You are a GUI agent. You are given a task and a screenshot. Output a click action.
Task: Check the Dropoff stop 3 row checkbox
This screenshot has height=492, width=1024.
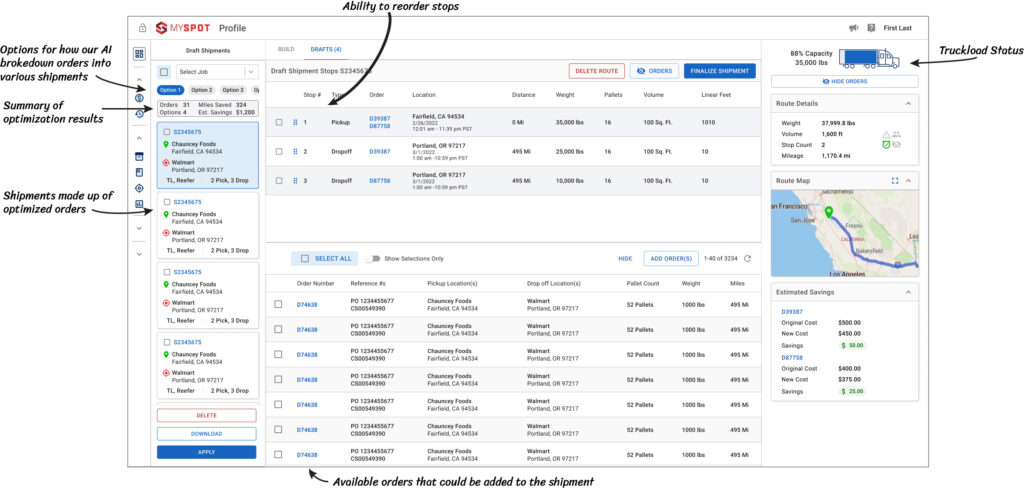click(279, 181)
